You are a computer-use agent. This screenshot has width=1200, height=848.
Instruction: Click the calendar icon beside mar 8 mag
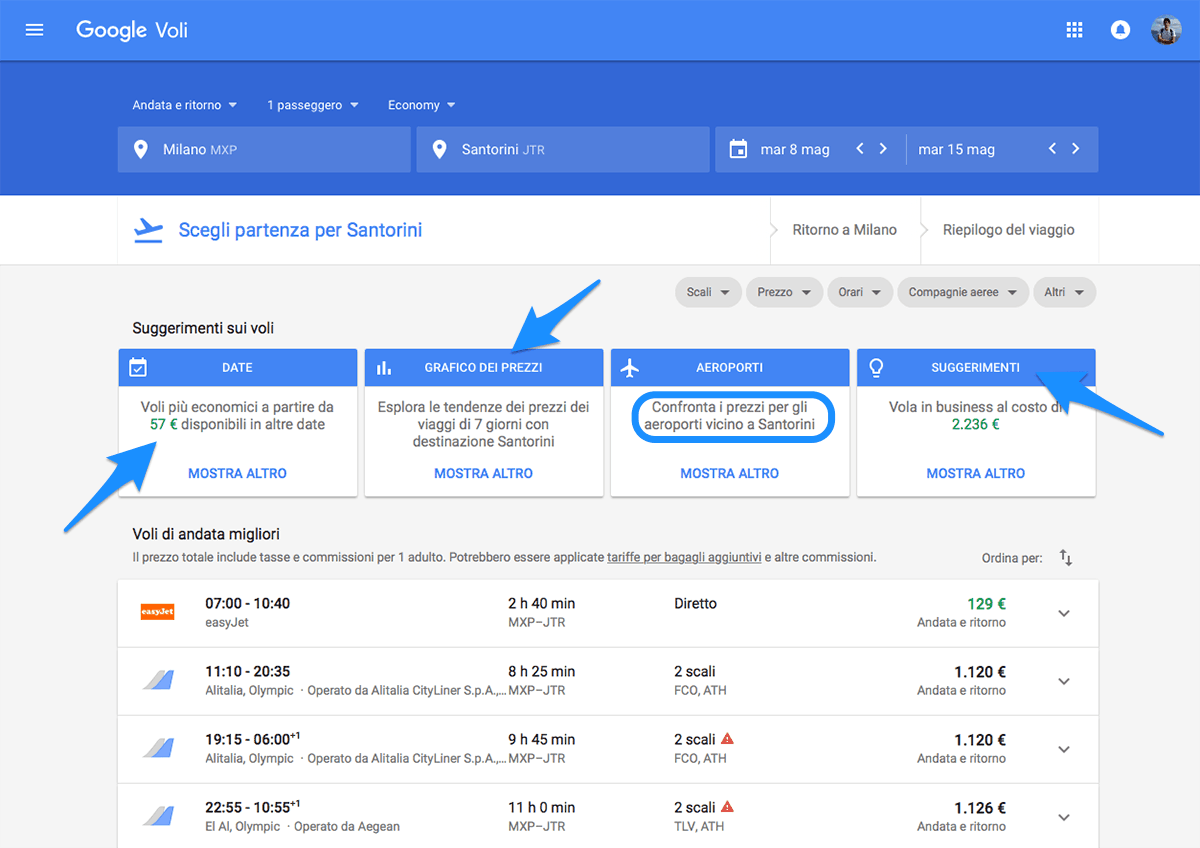[x=738, y=148]
